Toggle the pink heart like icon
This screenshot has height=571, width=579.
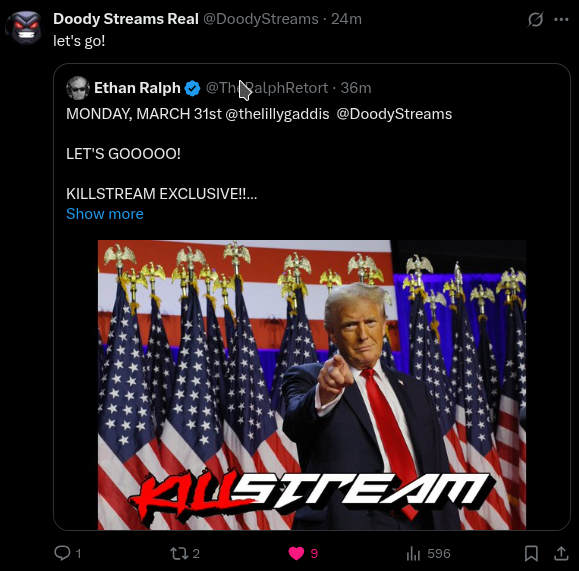pyautogui.click(x=296, y=553)
